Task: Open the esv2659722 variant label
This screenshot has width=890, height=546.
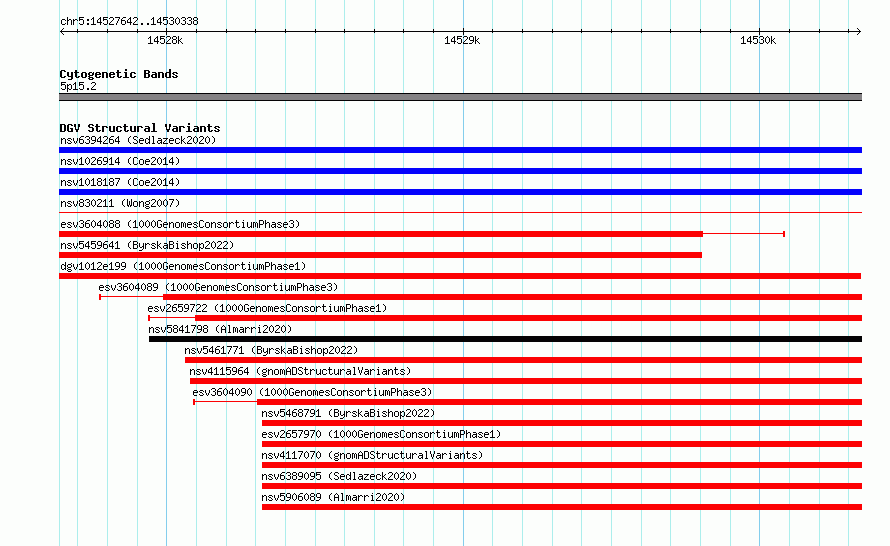Action: coord(267,308)
